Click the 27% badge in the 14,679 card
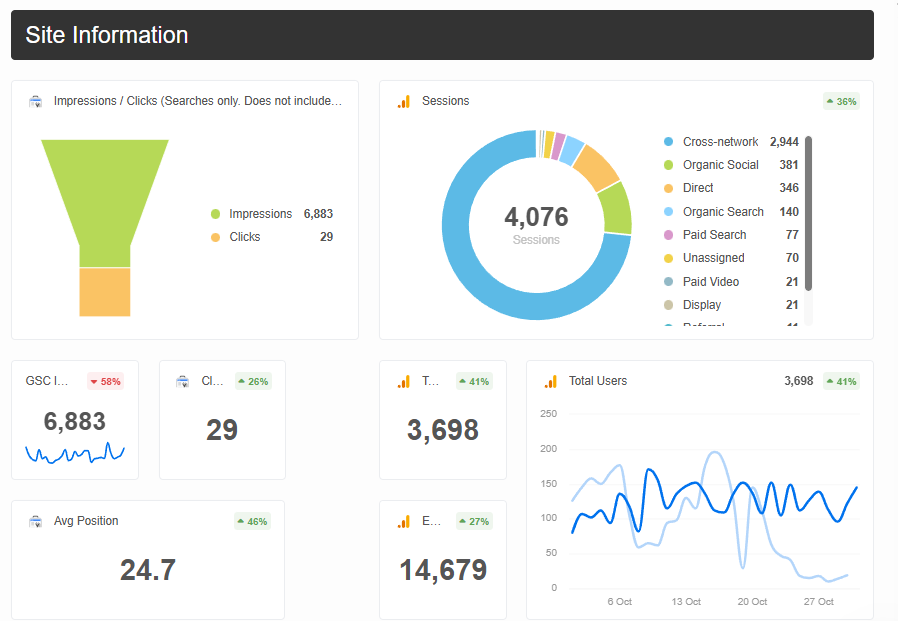898x621 pixels. 474,521
